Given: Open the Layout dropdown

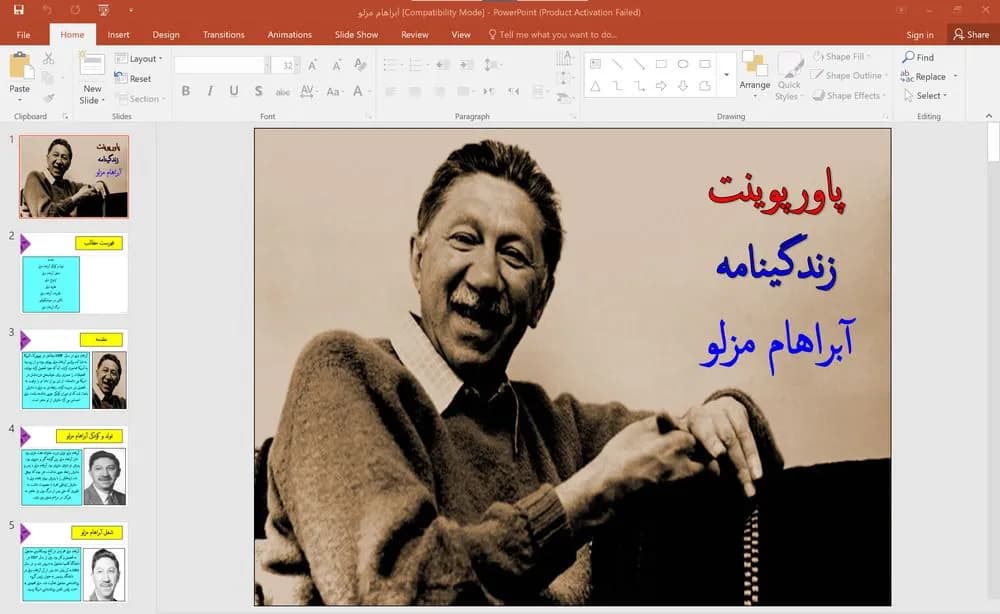Looking at the screenshot, I should [139, 59].
